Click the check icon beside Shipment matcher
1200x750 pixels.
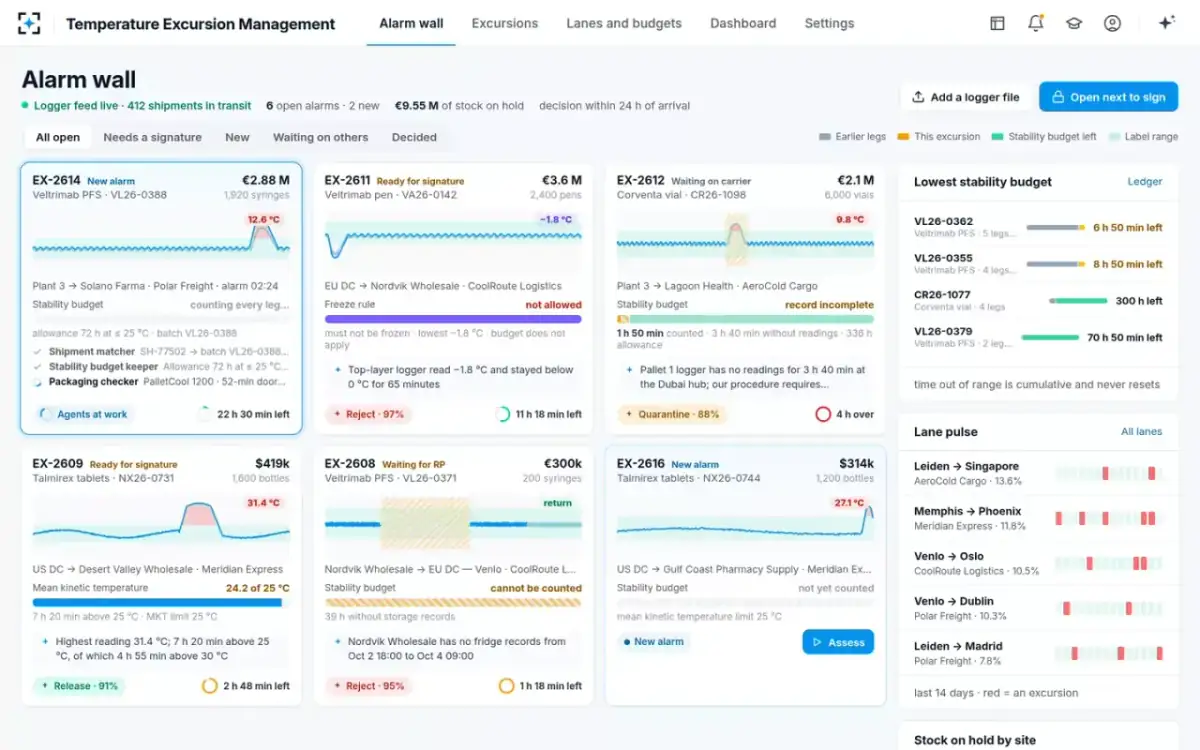38,352
